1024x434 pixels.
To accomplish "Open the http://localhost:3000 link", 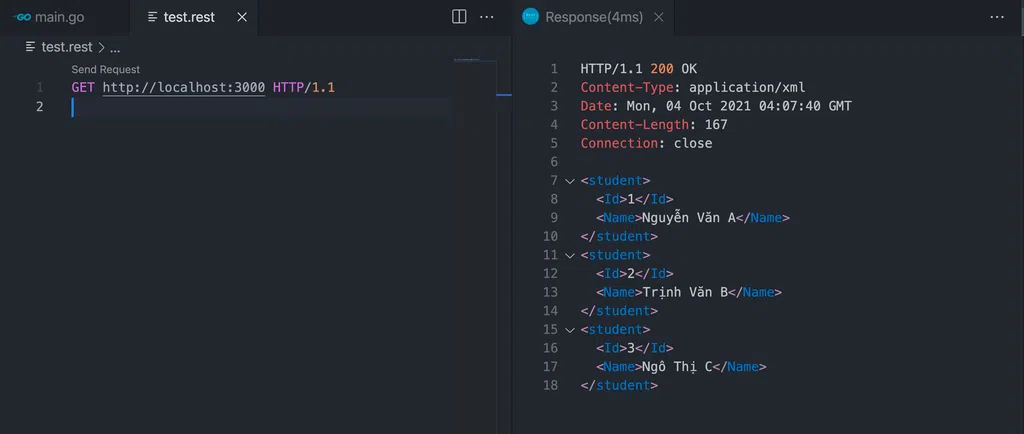I will (184, 87).
